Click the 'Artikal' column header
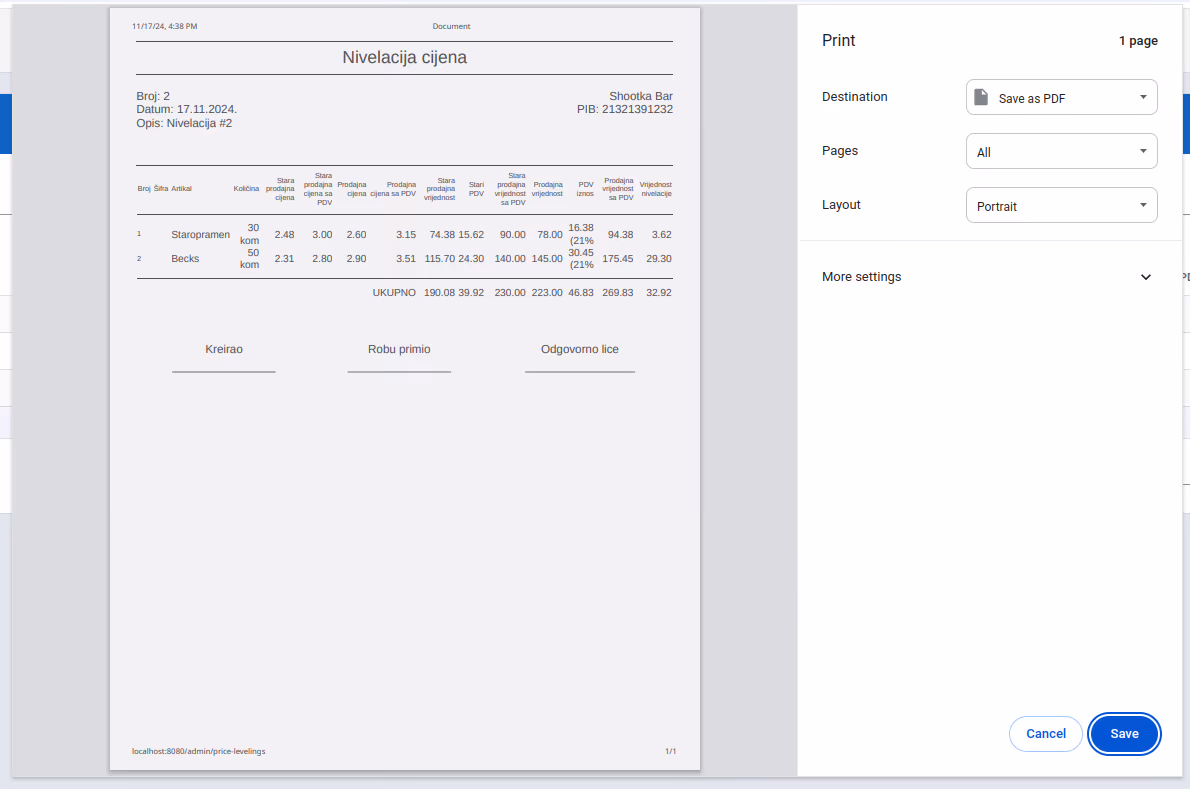The width and height of the screenshot is (1190, 789). [181, 189]
